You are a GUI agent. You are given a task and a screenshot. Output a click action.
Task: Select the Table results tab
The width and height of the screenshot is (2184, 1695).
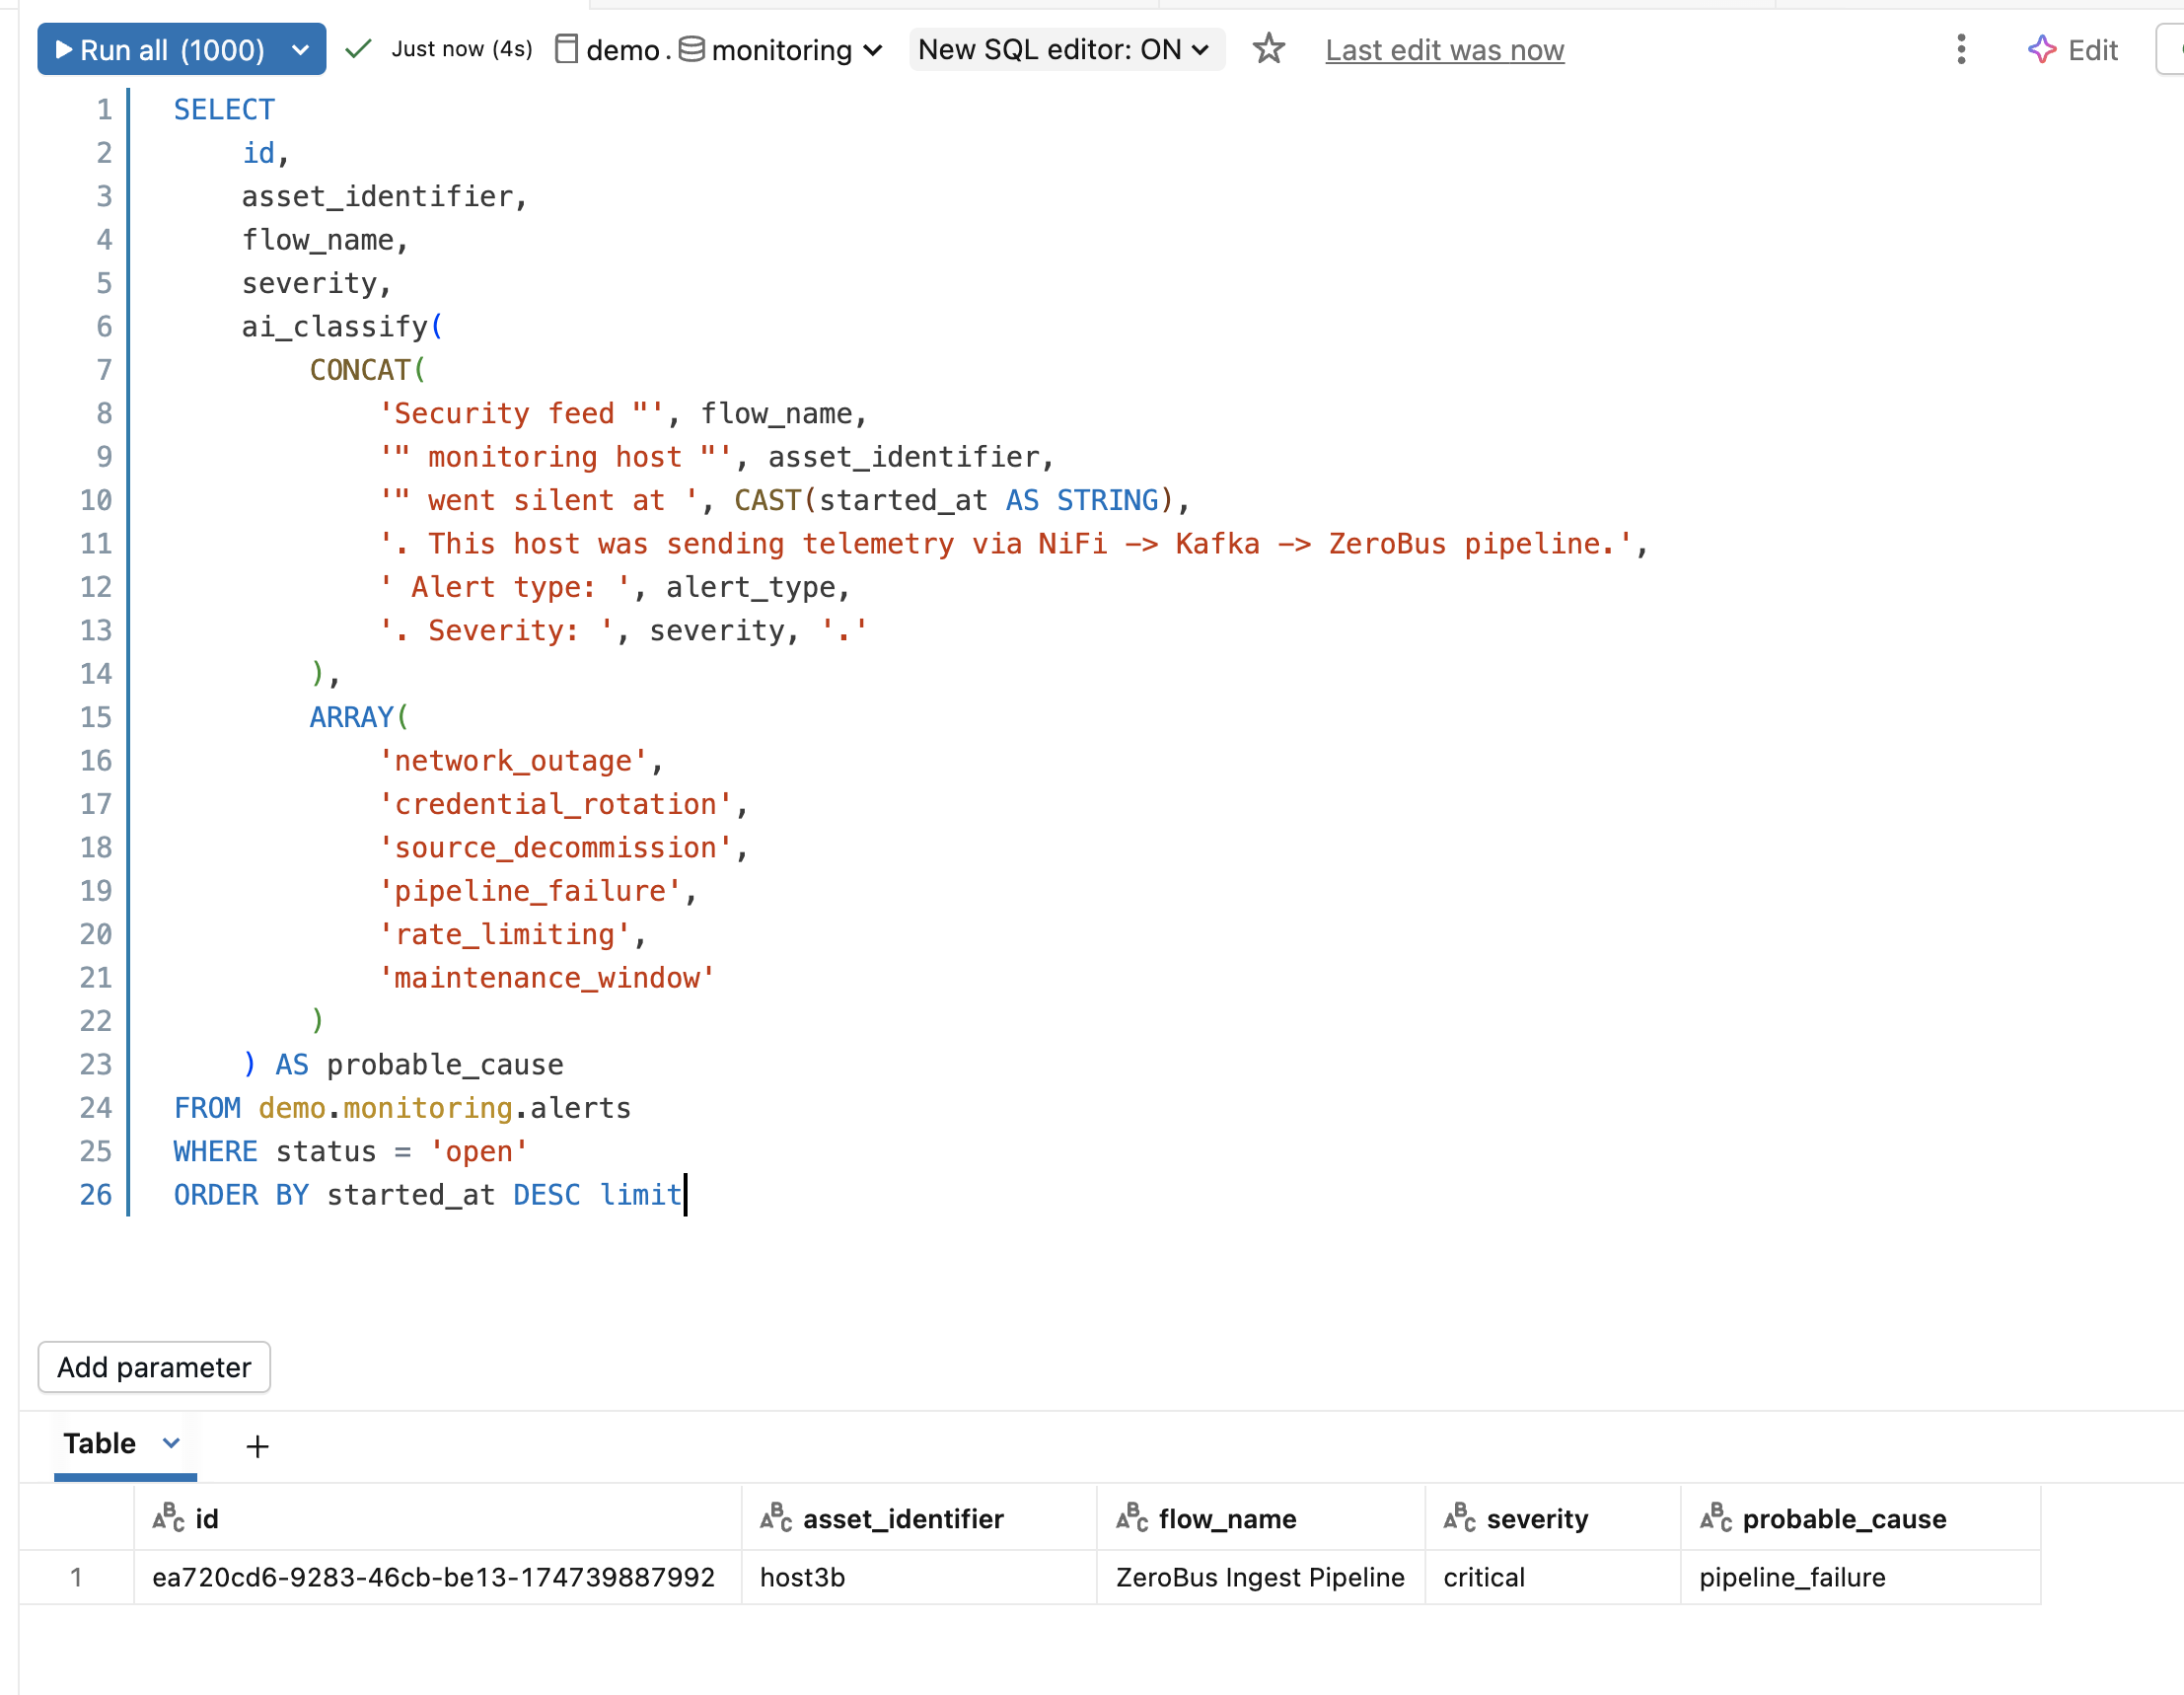100,1443
